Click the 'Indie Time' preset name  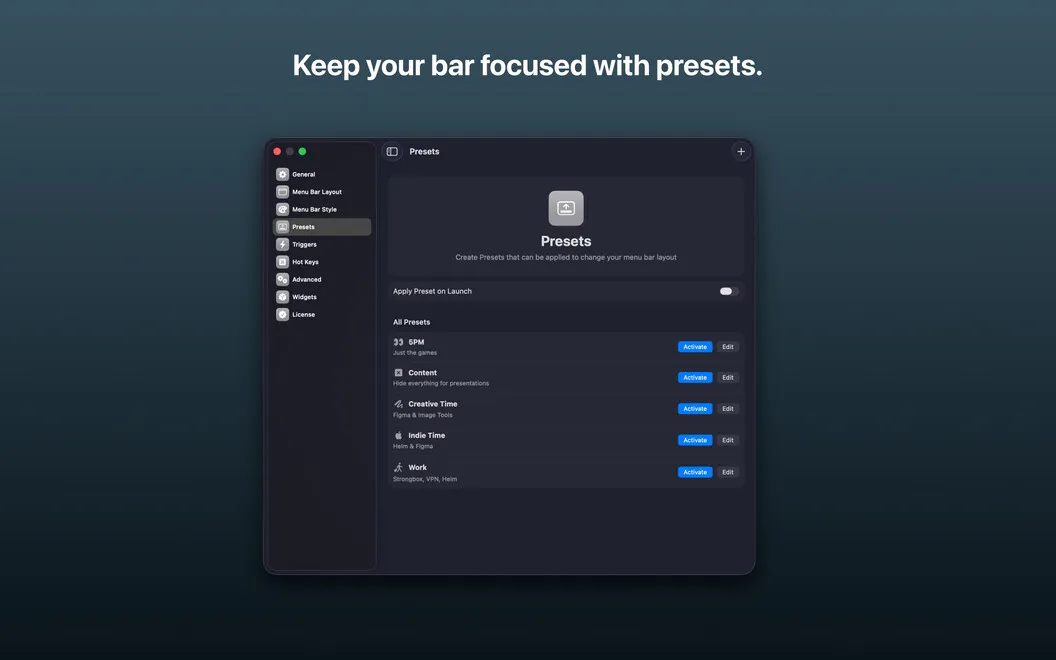pos(426,436)
